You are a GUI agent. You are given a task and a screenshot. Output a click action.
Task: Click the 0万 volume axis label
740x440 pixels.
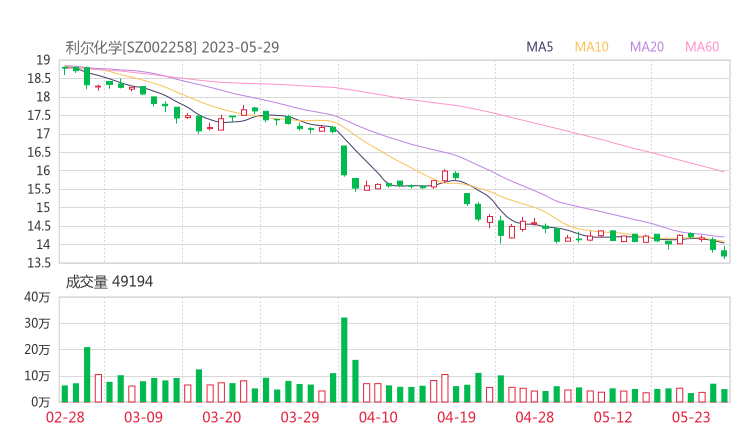[41, 402]
